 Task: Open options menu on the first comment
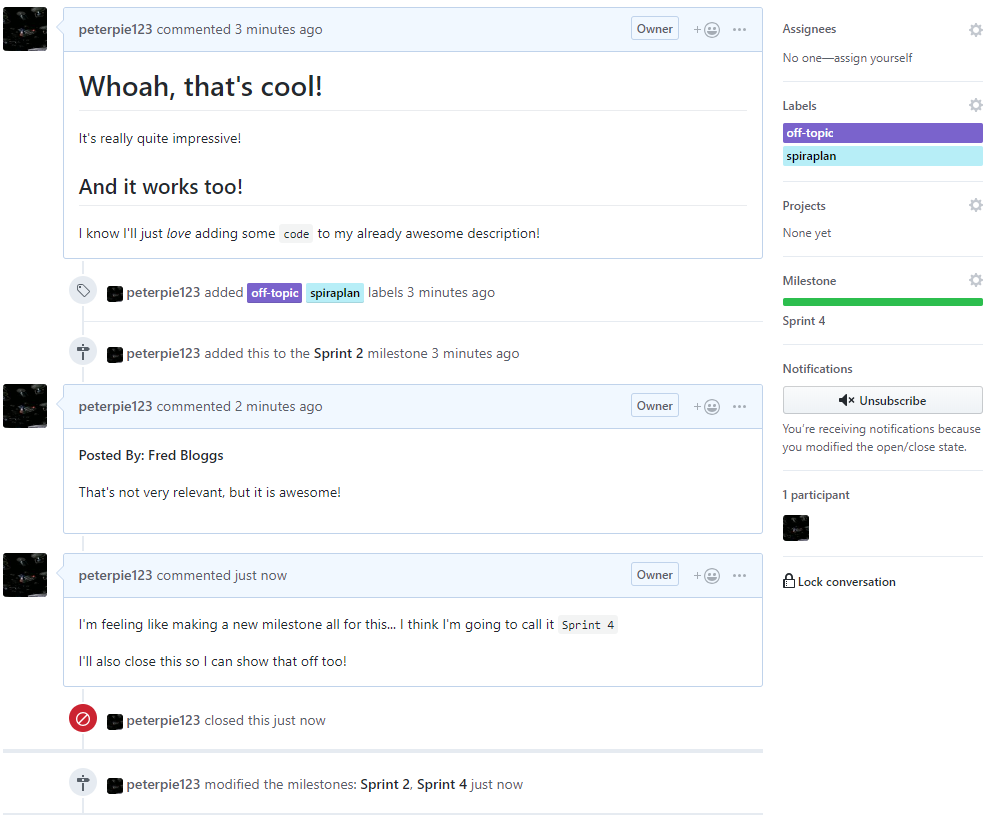[x=740, y=30]
